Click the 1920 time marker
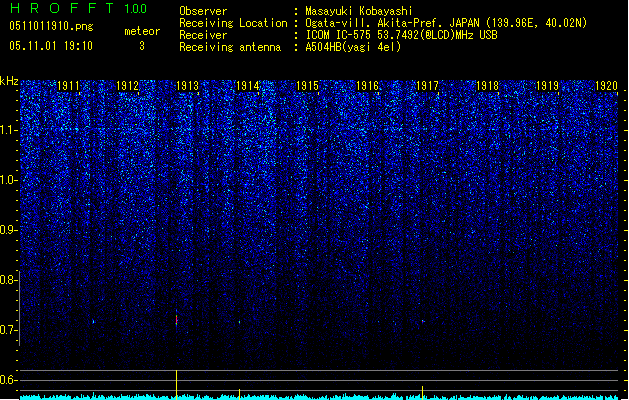This screenshot has height=400, width=629. point(607,86)
